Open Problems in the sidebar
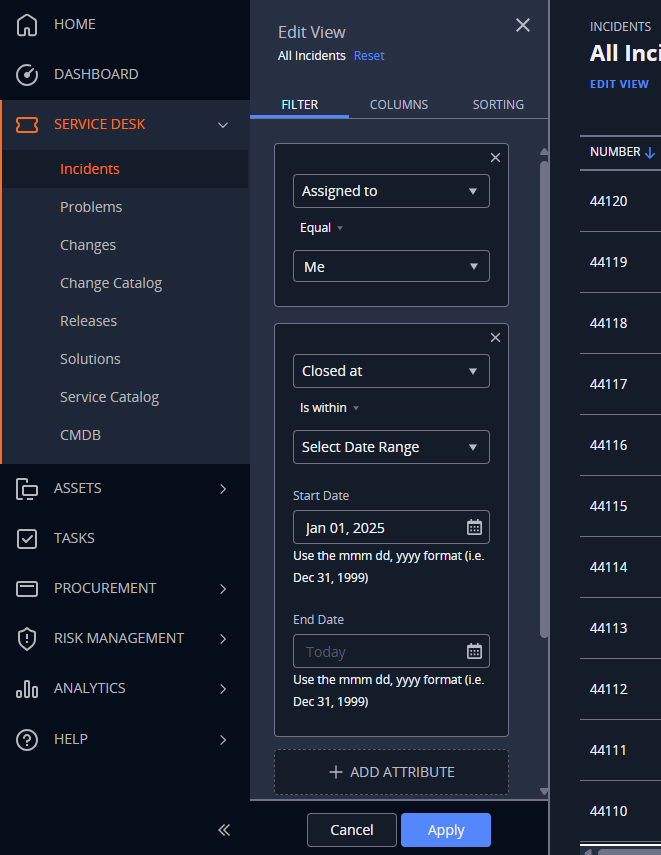 [91, 207]
